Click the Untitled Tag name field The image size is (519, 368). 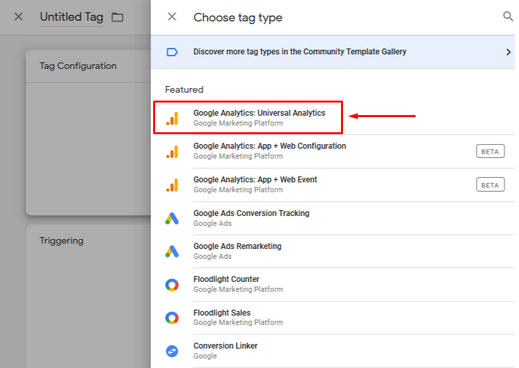point(71,17)
